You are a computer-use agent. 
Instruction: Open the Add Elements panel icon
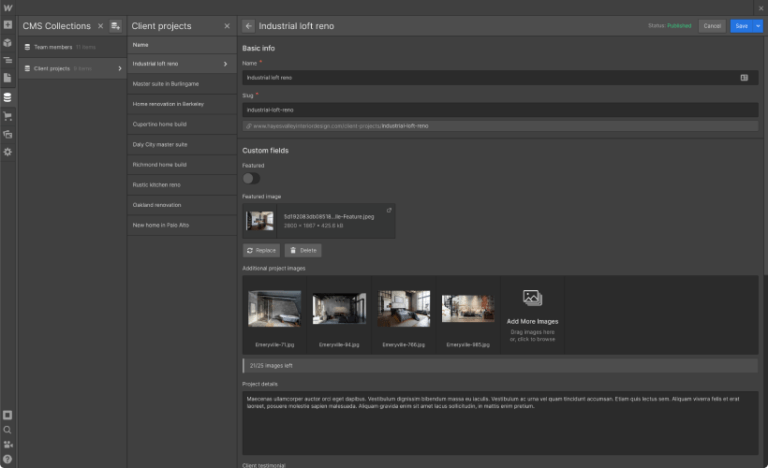click(8, 25)
